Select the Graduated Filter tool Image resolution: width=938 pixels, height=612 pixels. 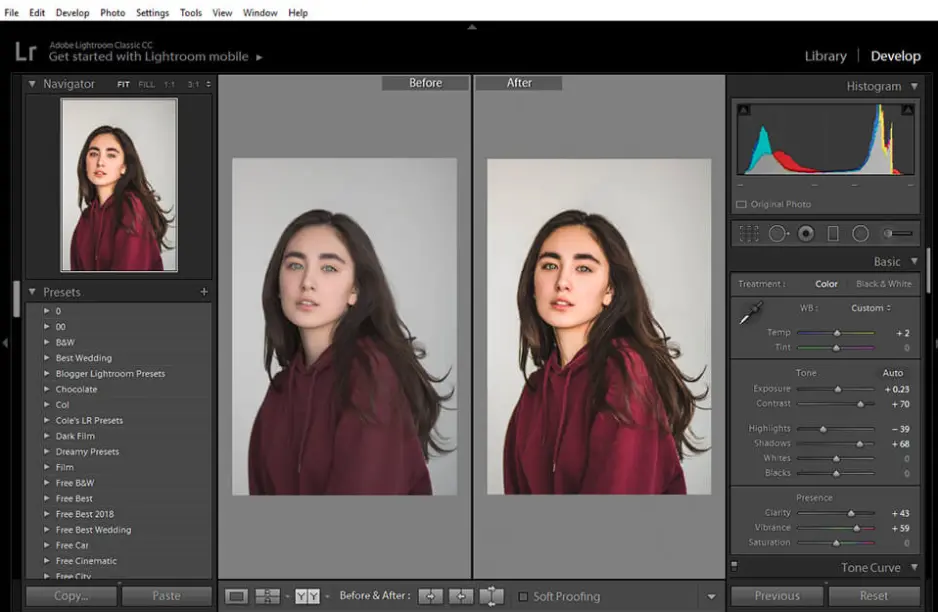(x=833, y=234)
